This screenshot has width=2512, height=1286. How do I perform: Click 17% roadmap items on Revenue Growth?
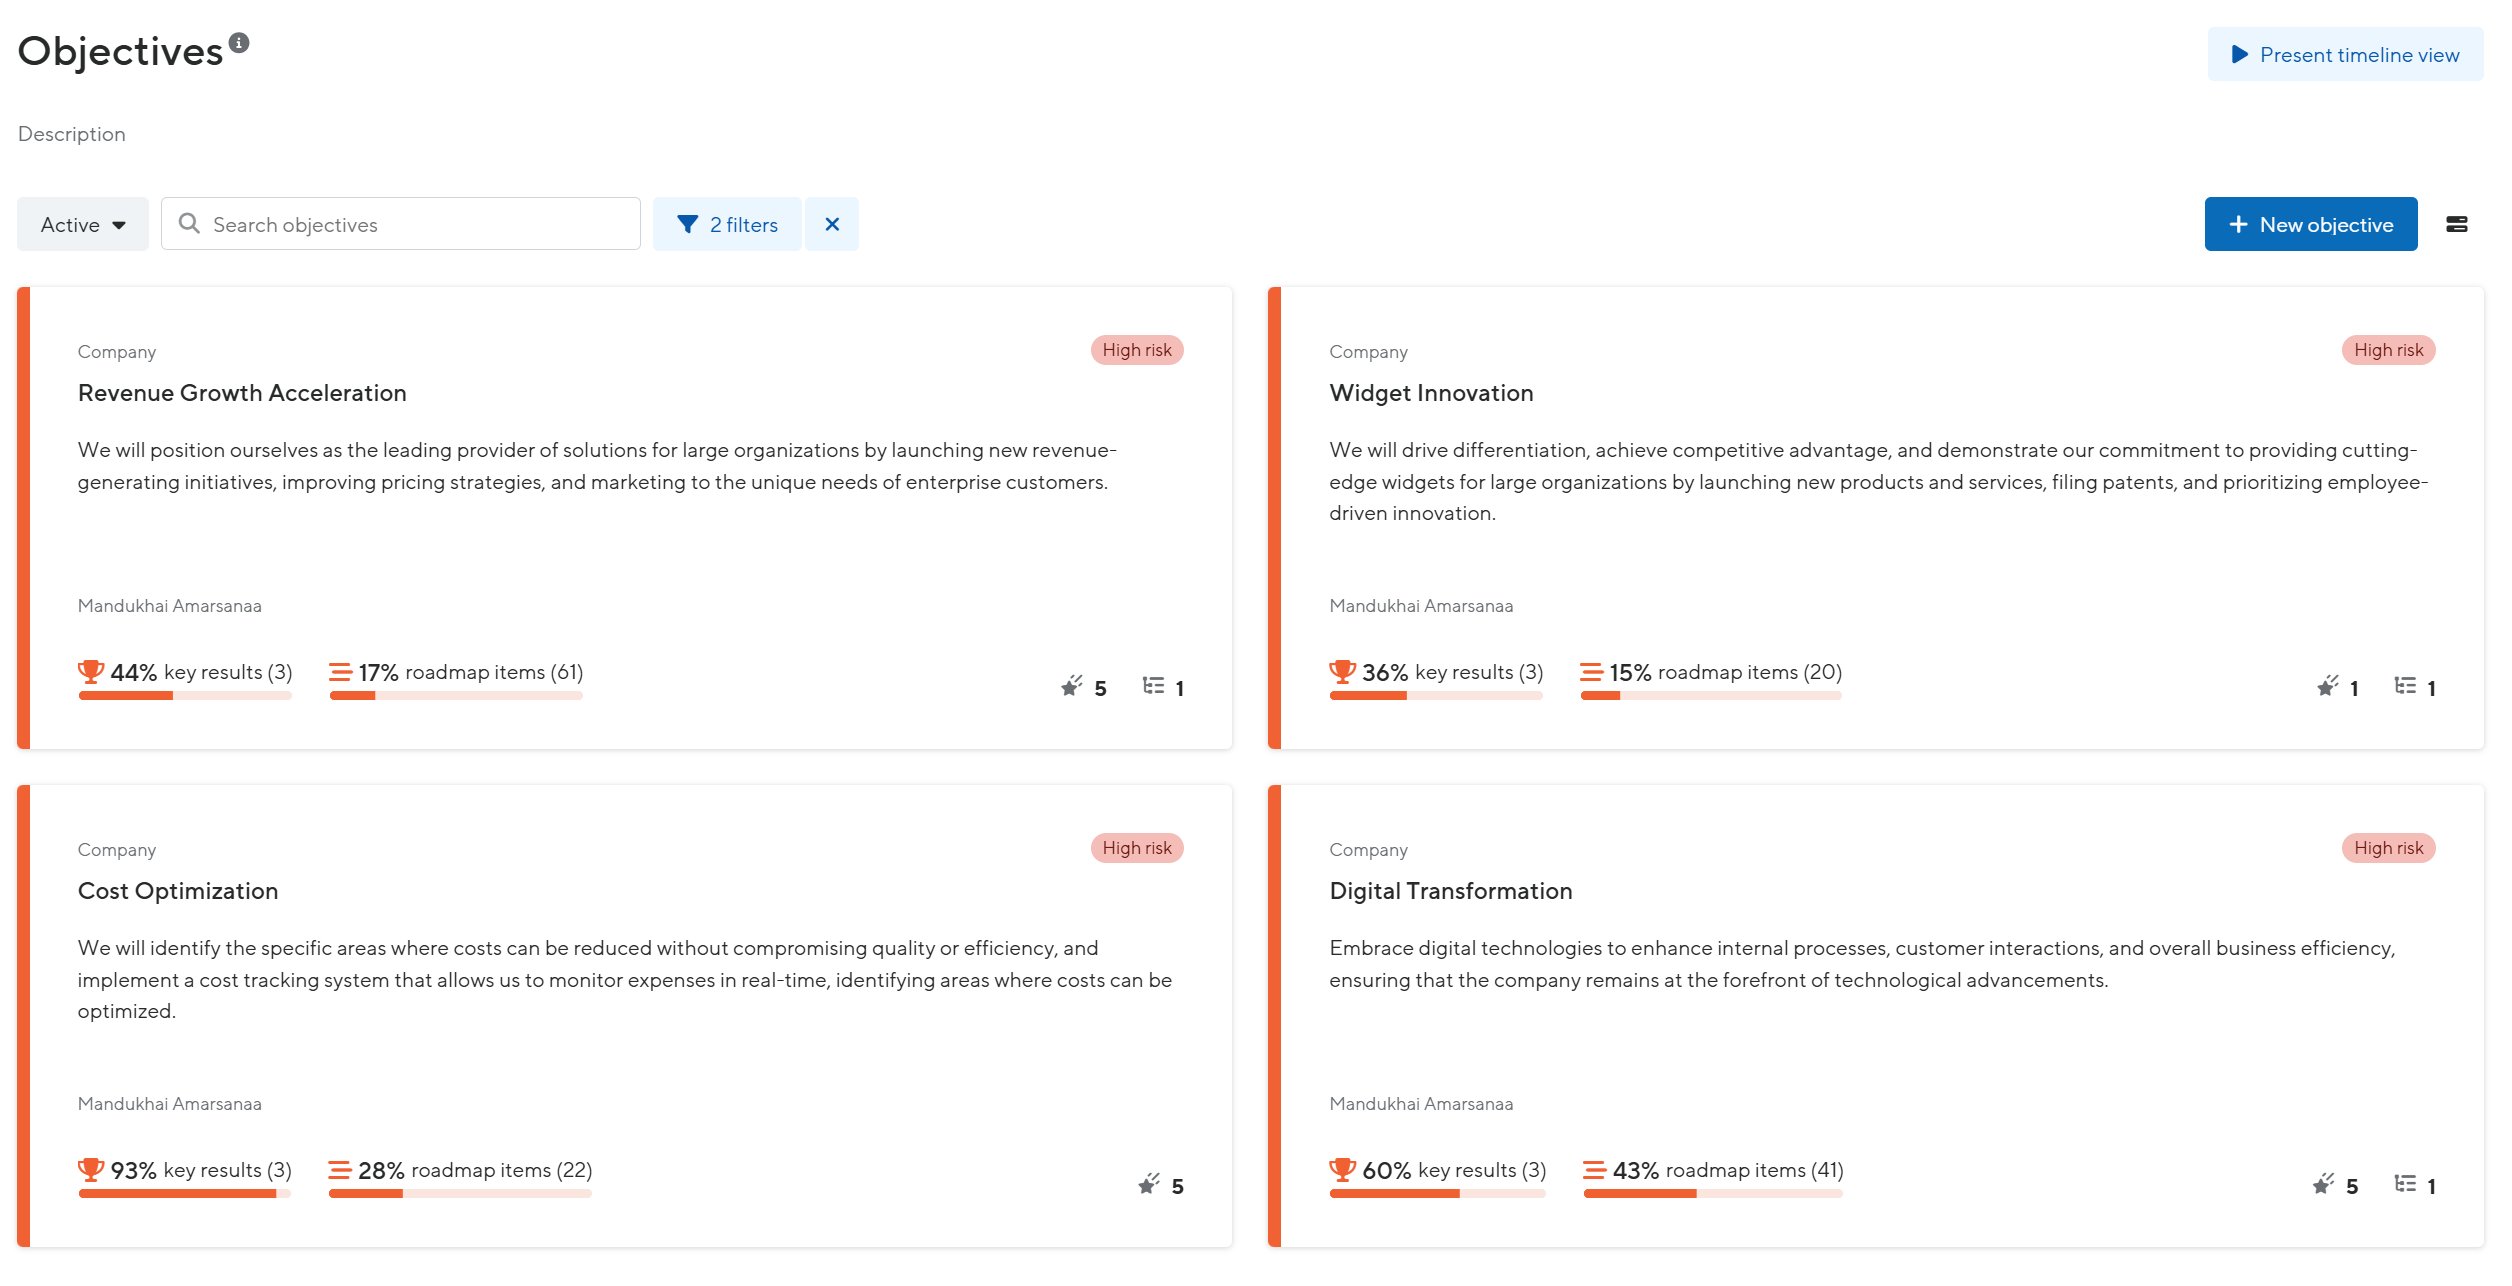(456, 673)
